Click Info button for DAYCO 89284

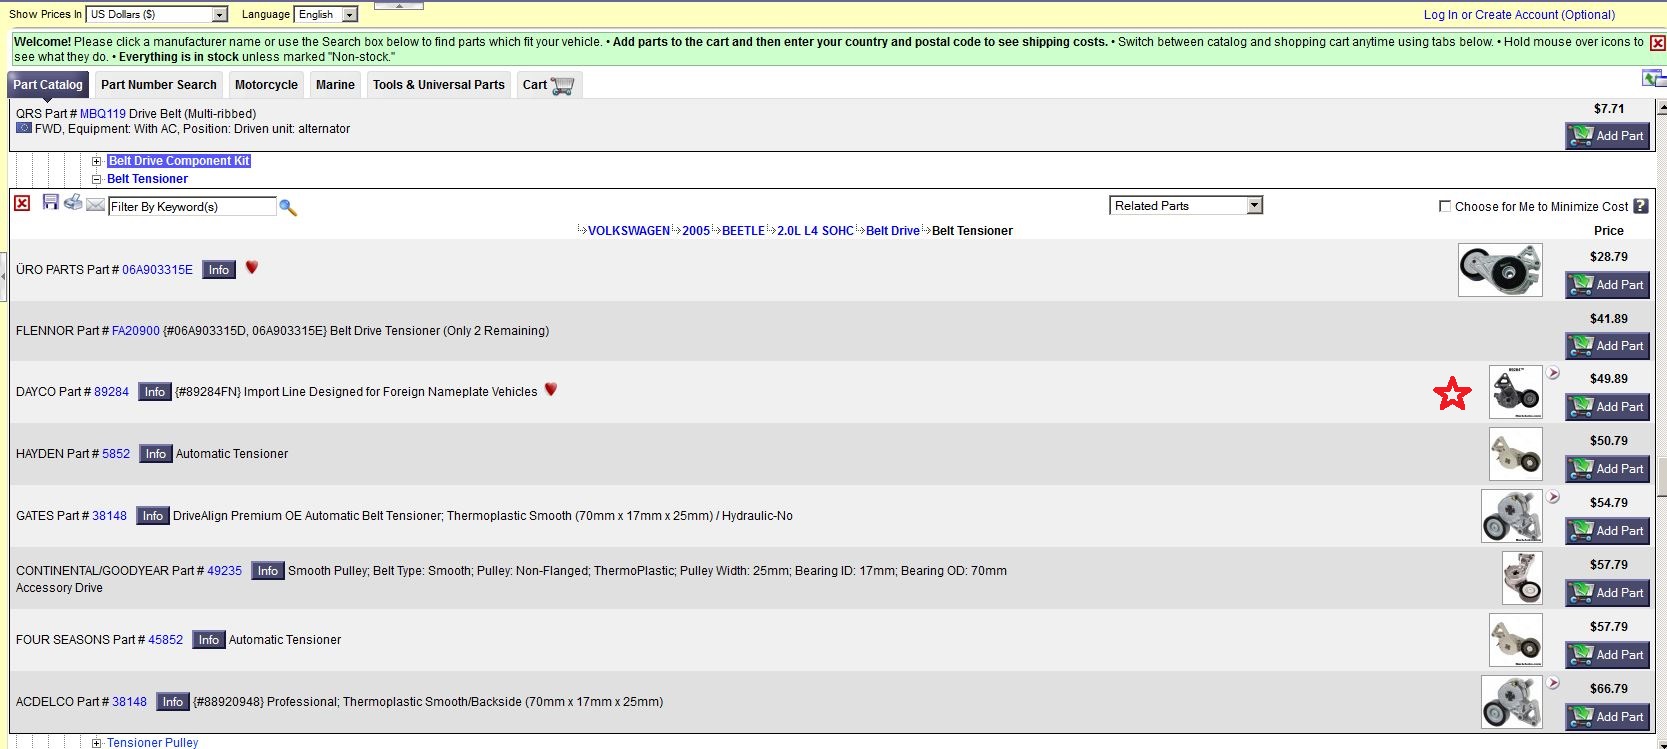[155, 392]
